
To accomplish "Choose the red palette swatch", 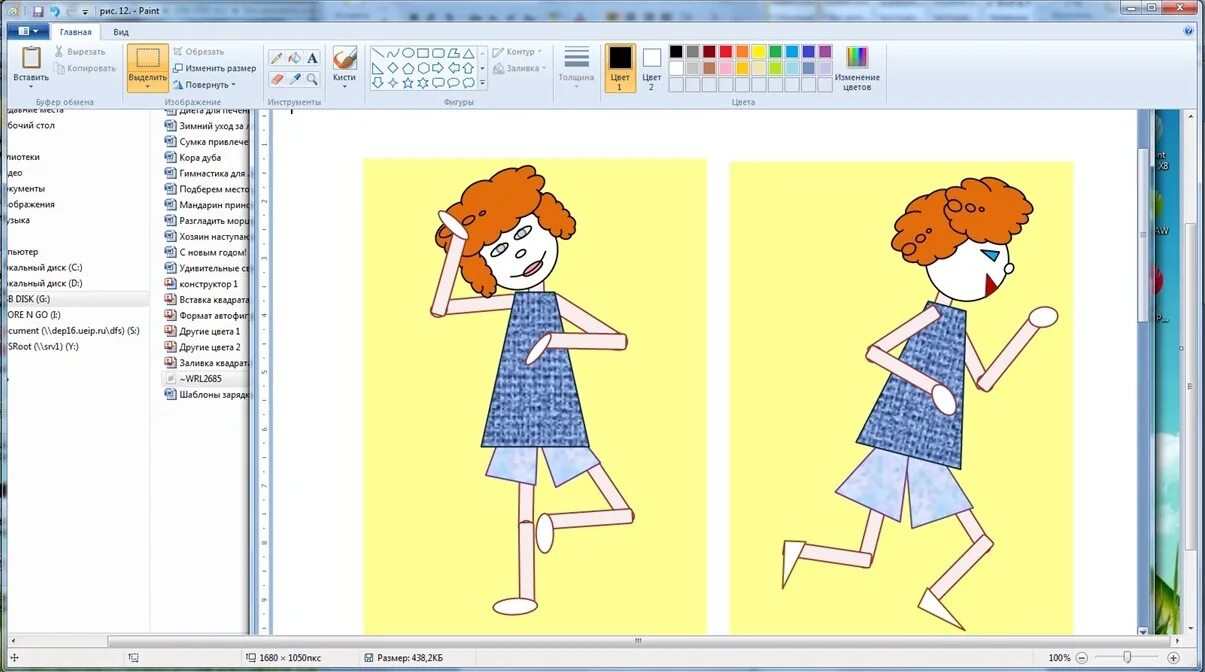I will (726, 52).
